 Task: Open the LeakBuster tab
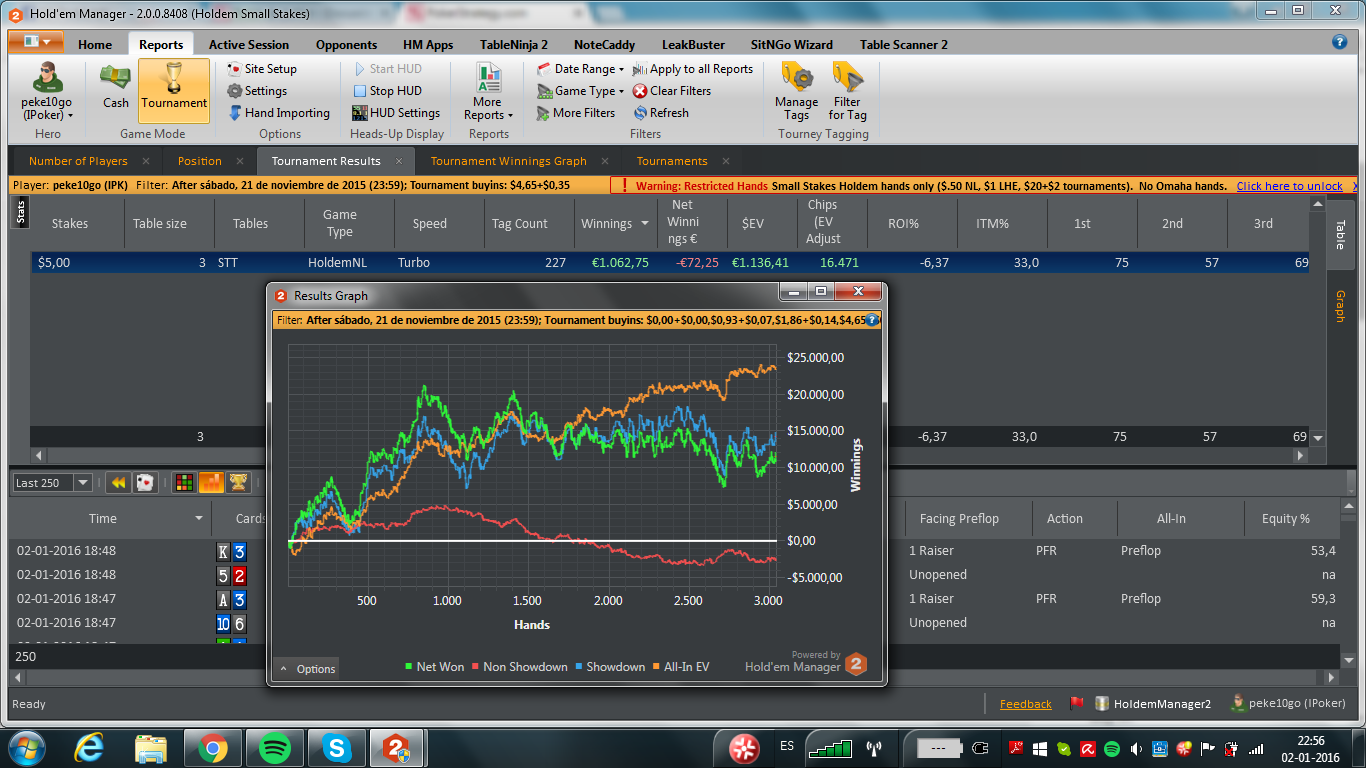tap(694, 44)
